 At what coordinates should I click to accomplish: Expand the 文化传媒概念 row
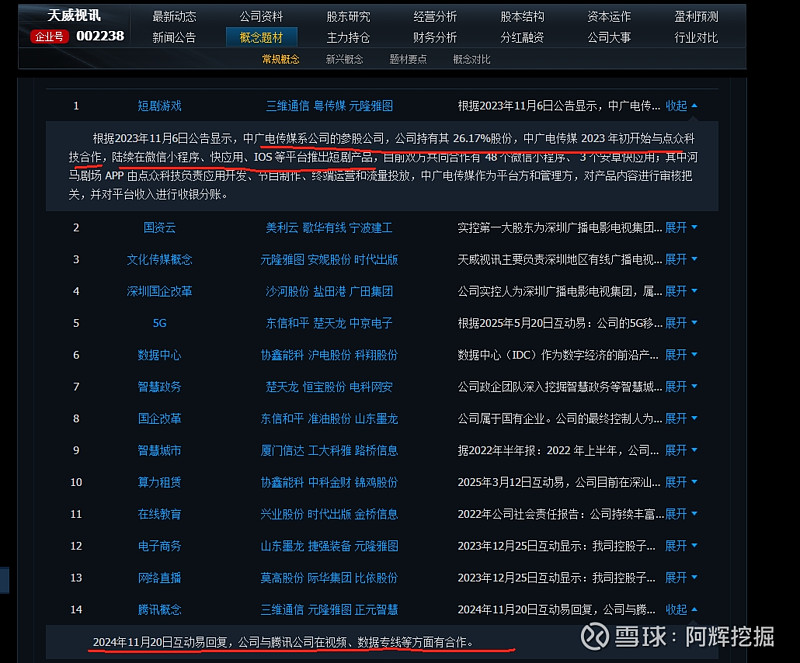[x=681, y=259]
